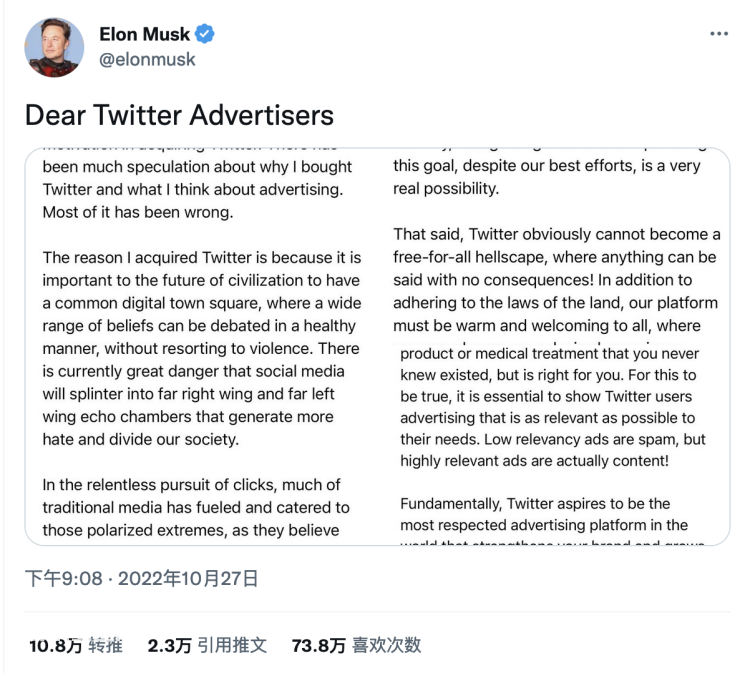The width and height of the screenshot is (750, 673).
Task: Click the paragraph beginning "That said, Twitter obviously"
Action: point(556,280)
